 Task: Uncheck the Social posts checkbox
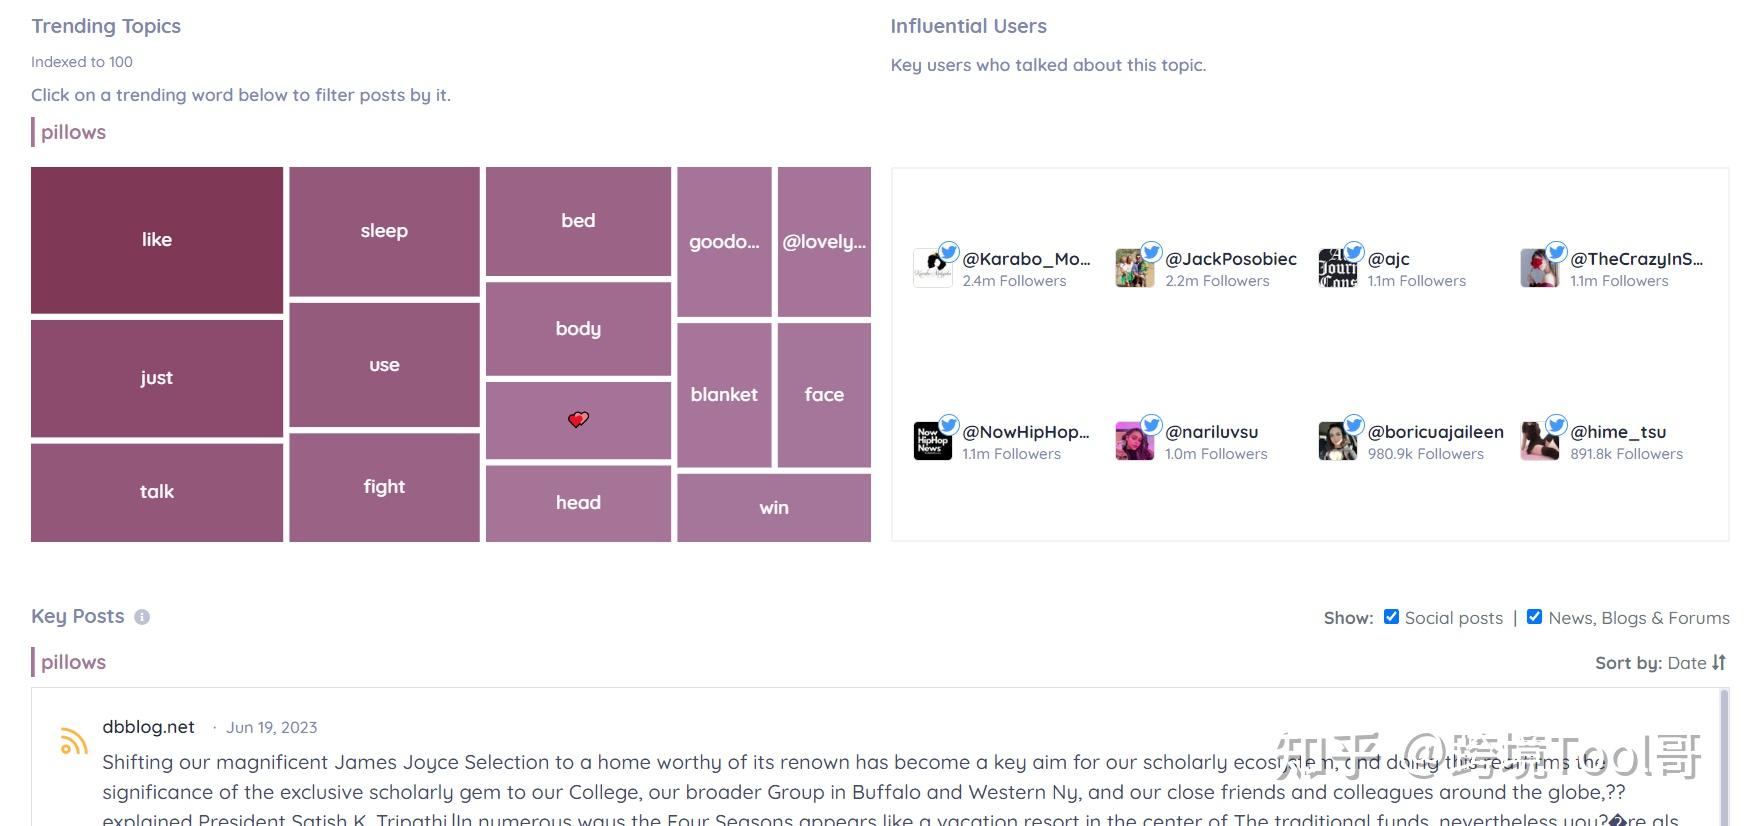(x=1391, y=617)
